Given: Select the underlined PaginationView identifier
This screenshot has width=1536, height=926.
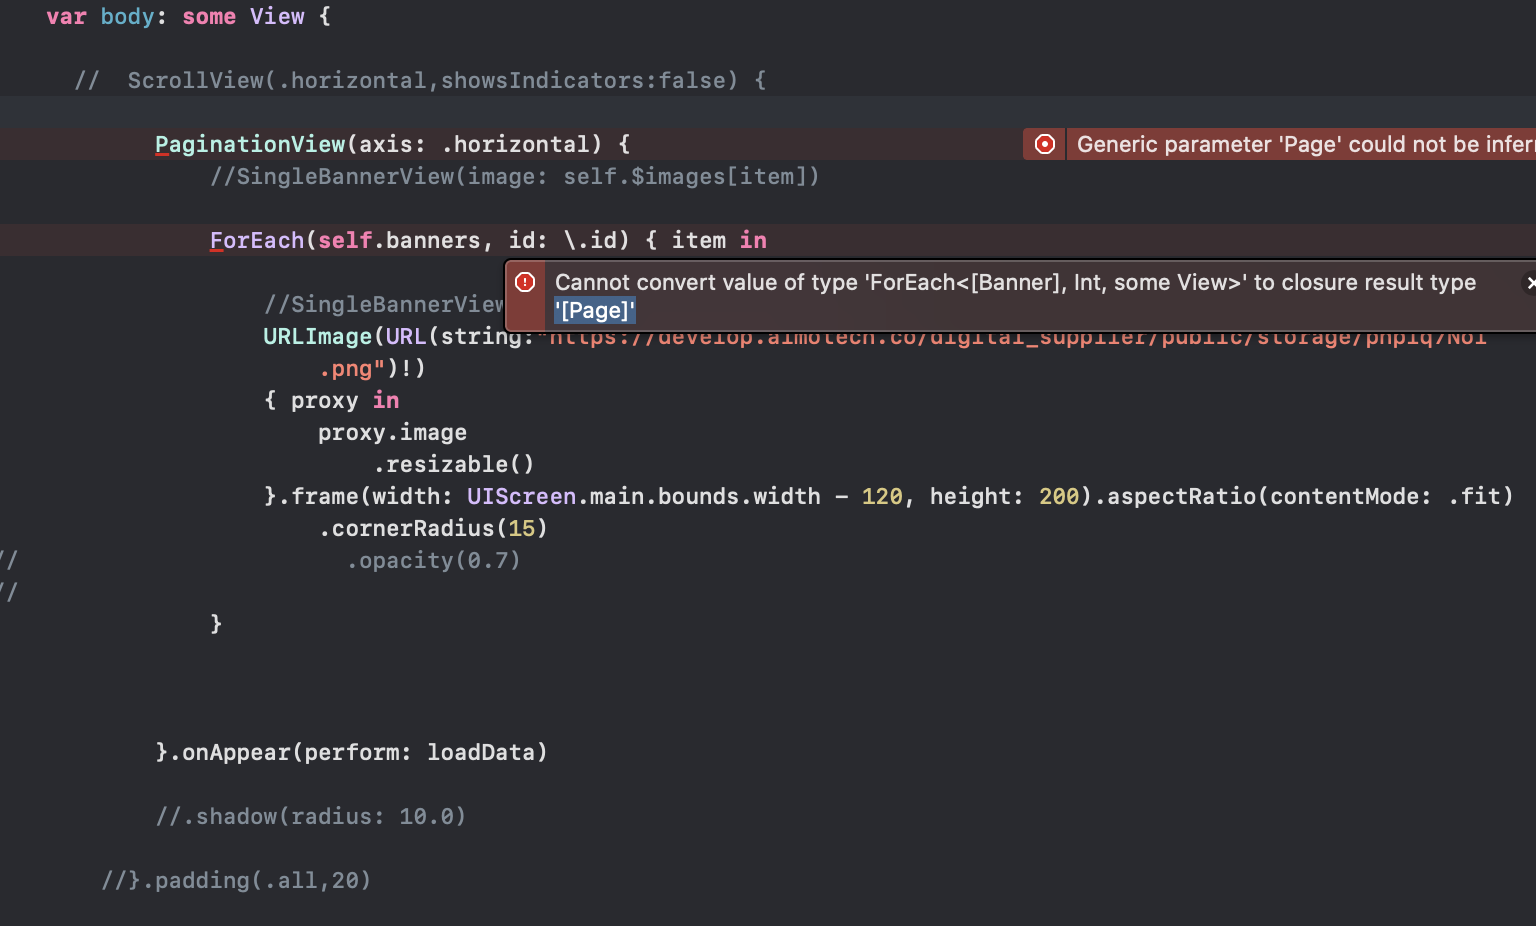Looking at the screenshot, I should [x=249, y=144].
